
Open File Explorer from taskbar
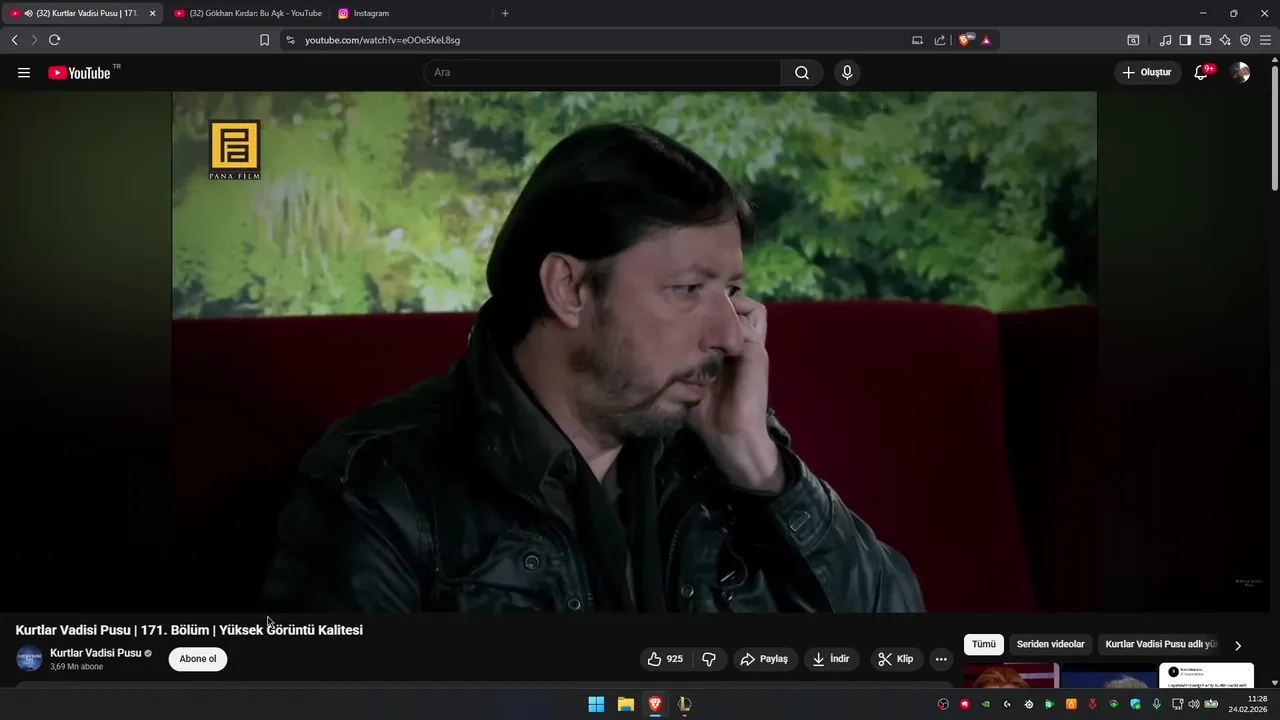pos(626,704)
